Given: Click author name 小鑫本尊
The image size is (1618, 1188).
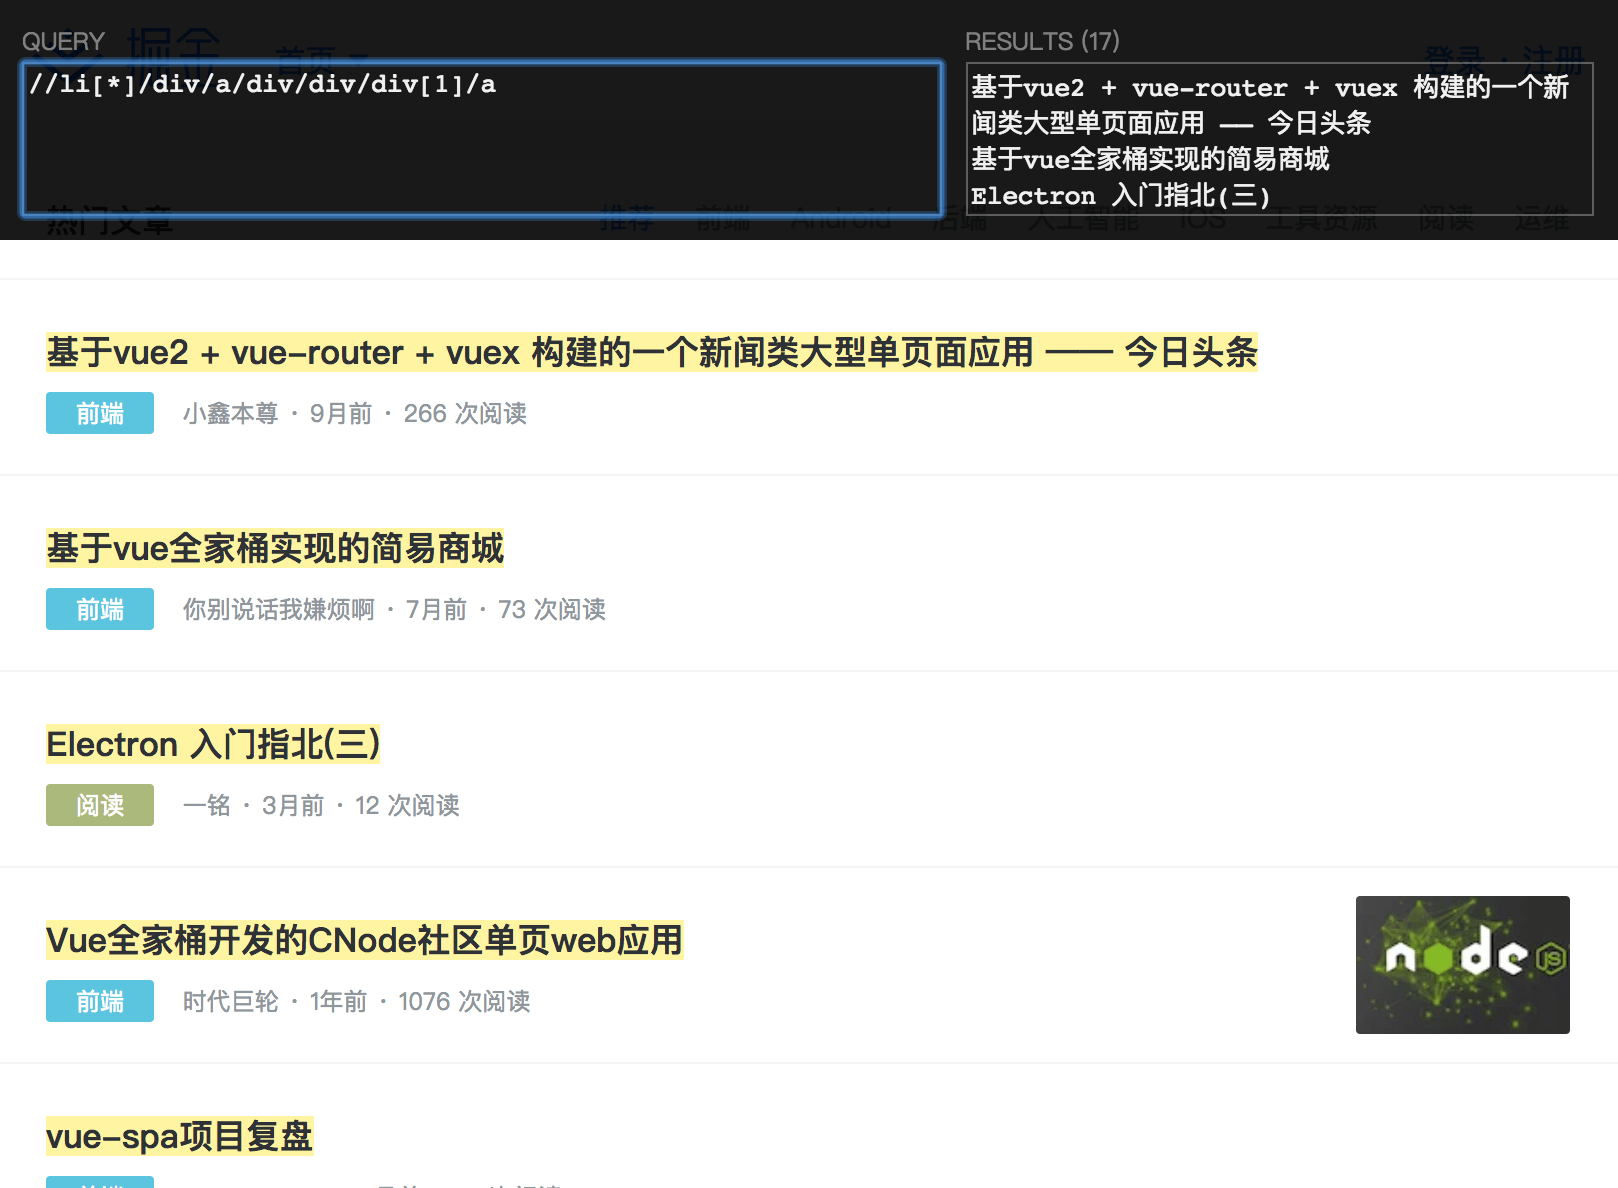Looking at the screenshot, I should click(230, 413).
